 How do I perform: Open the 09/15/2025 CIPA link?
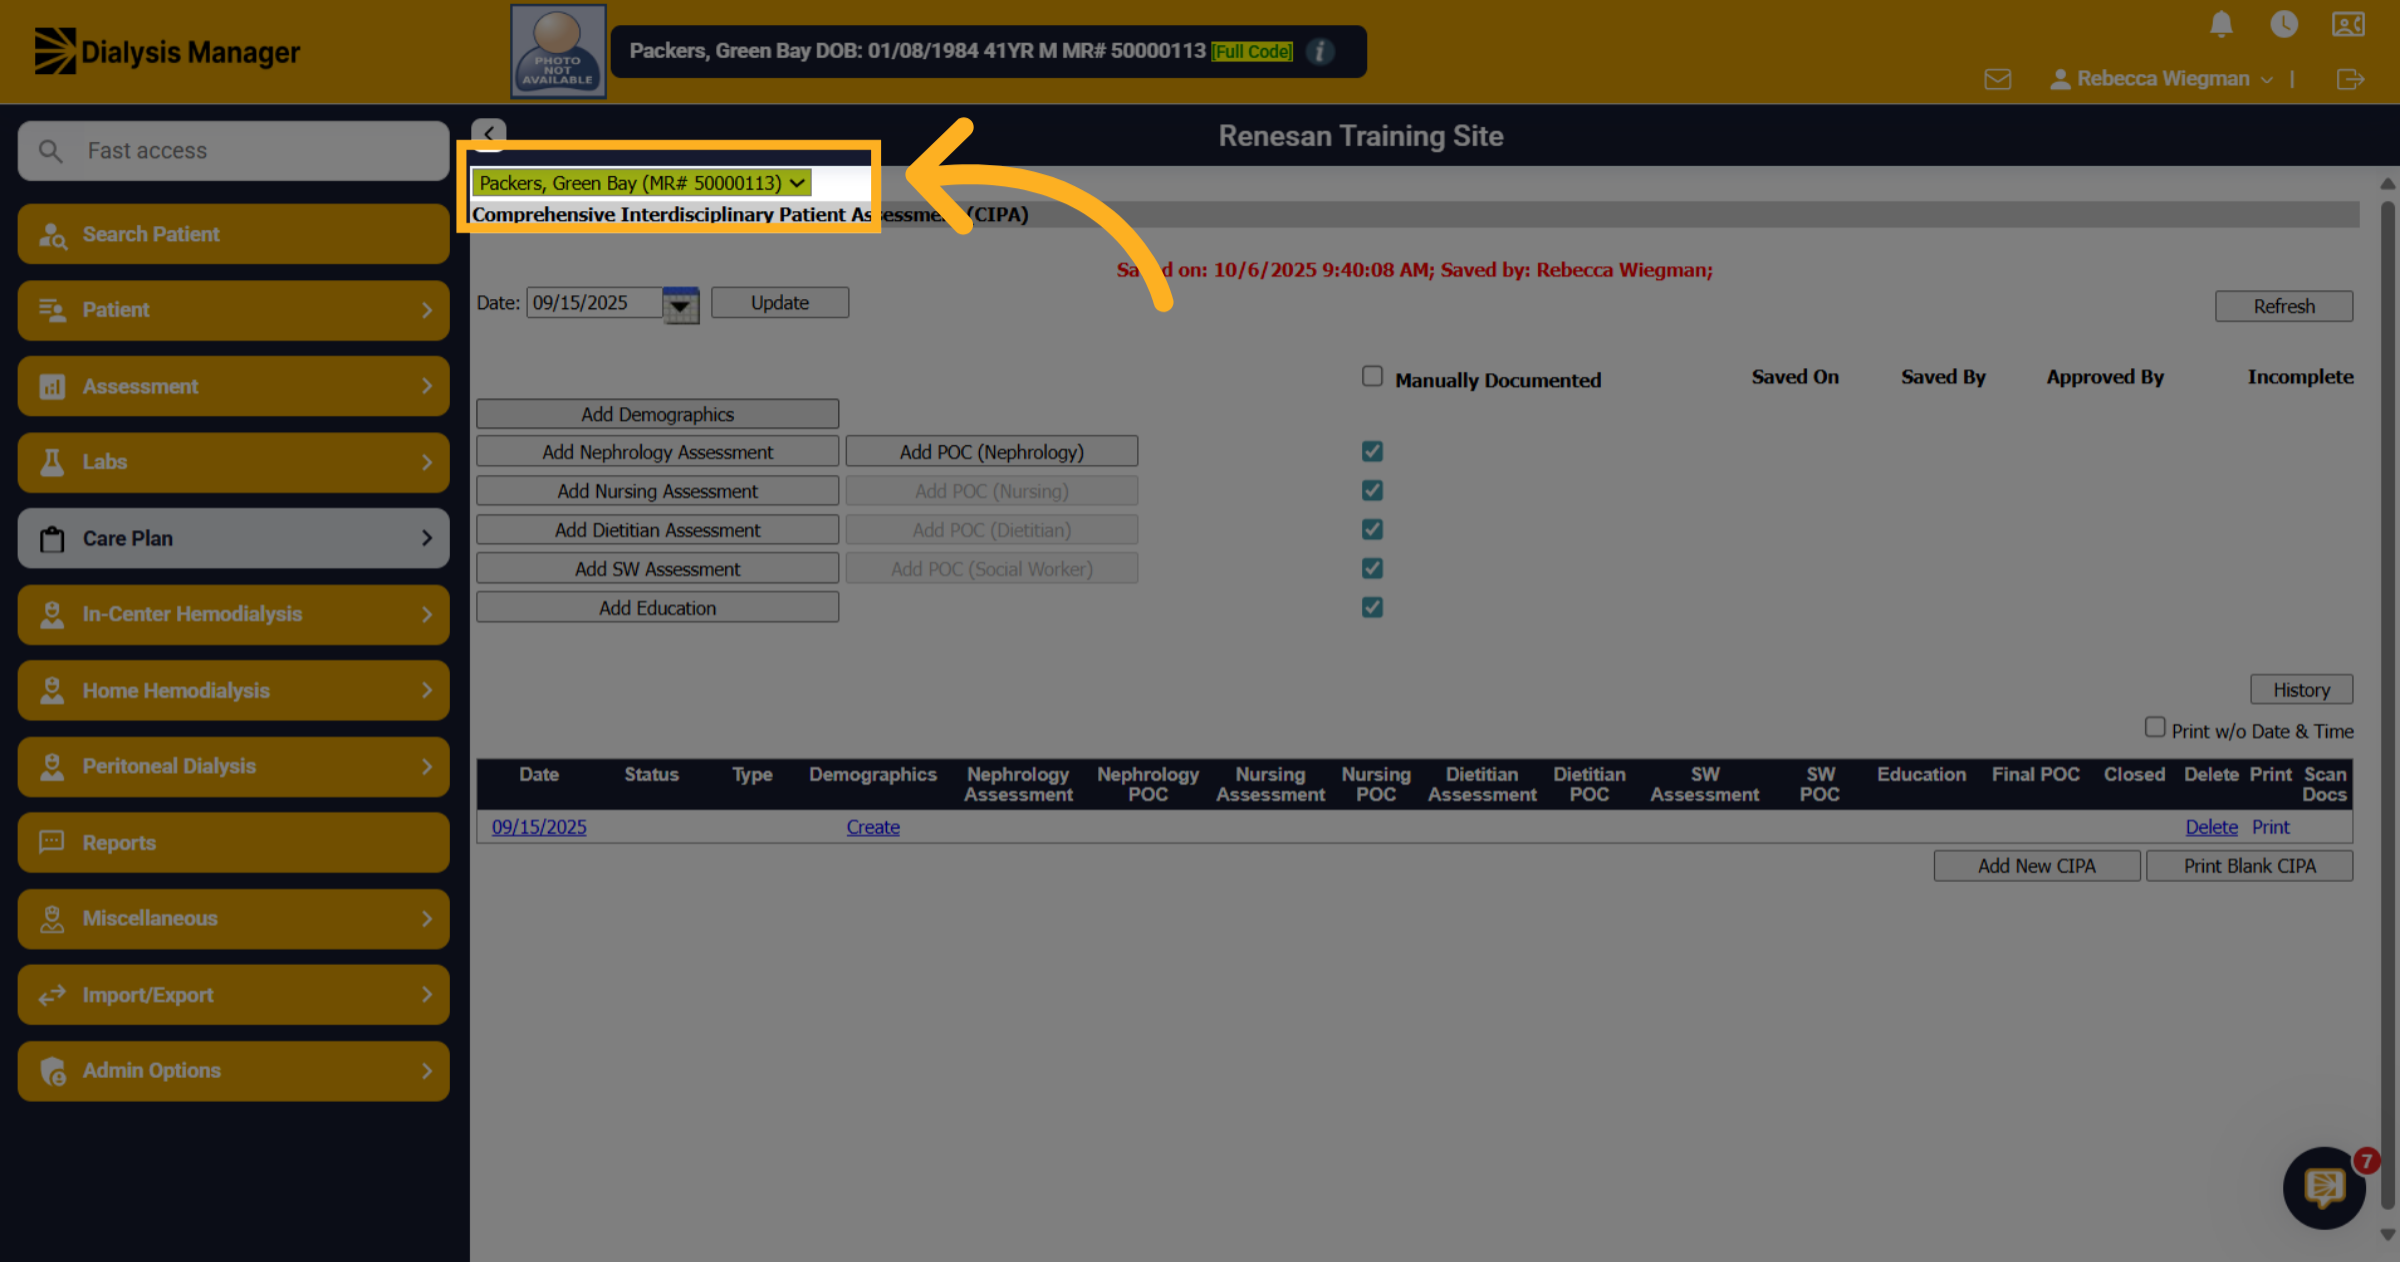pos(539,827)
